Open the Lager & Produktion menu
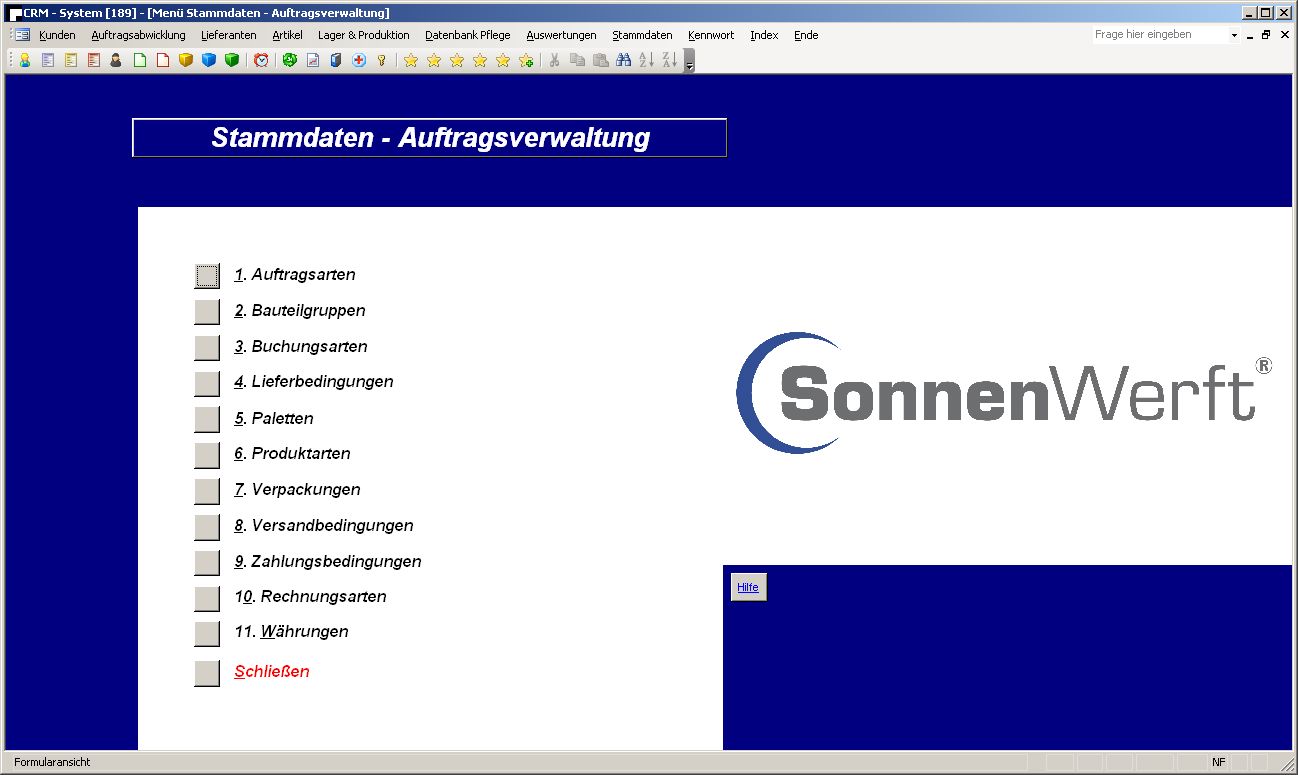The height and width of the screenshot is (775, 1298). click(x=364, y=35)
